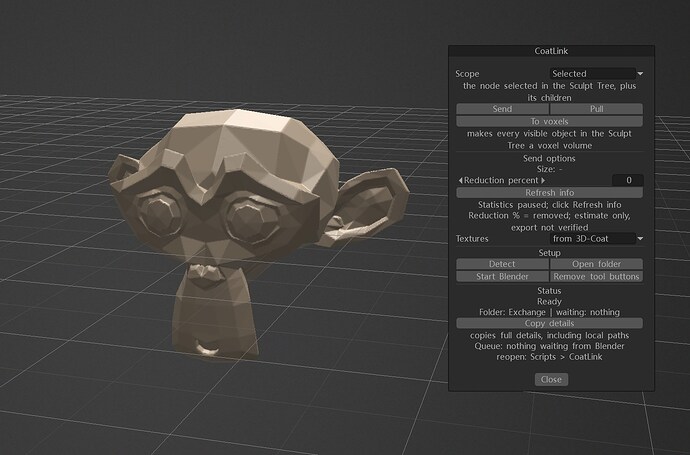
Task: Click Open folder button
Action: point(596,264)
